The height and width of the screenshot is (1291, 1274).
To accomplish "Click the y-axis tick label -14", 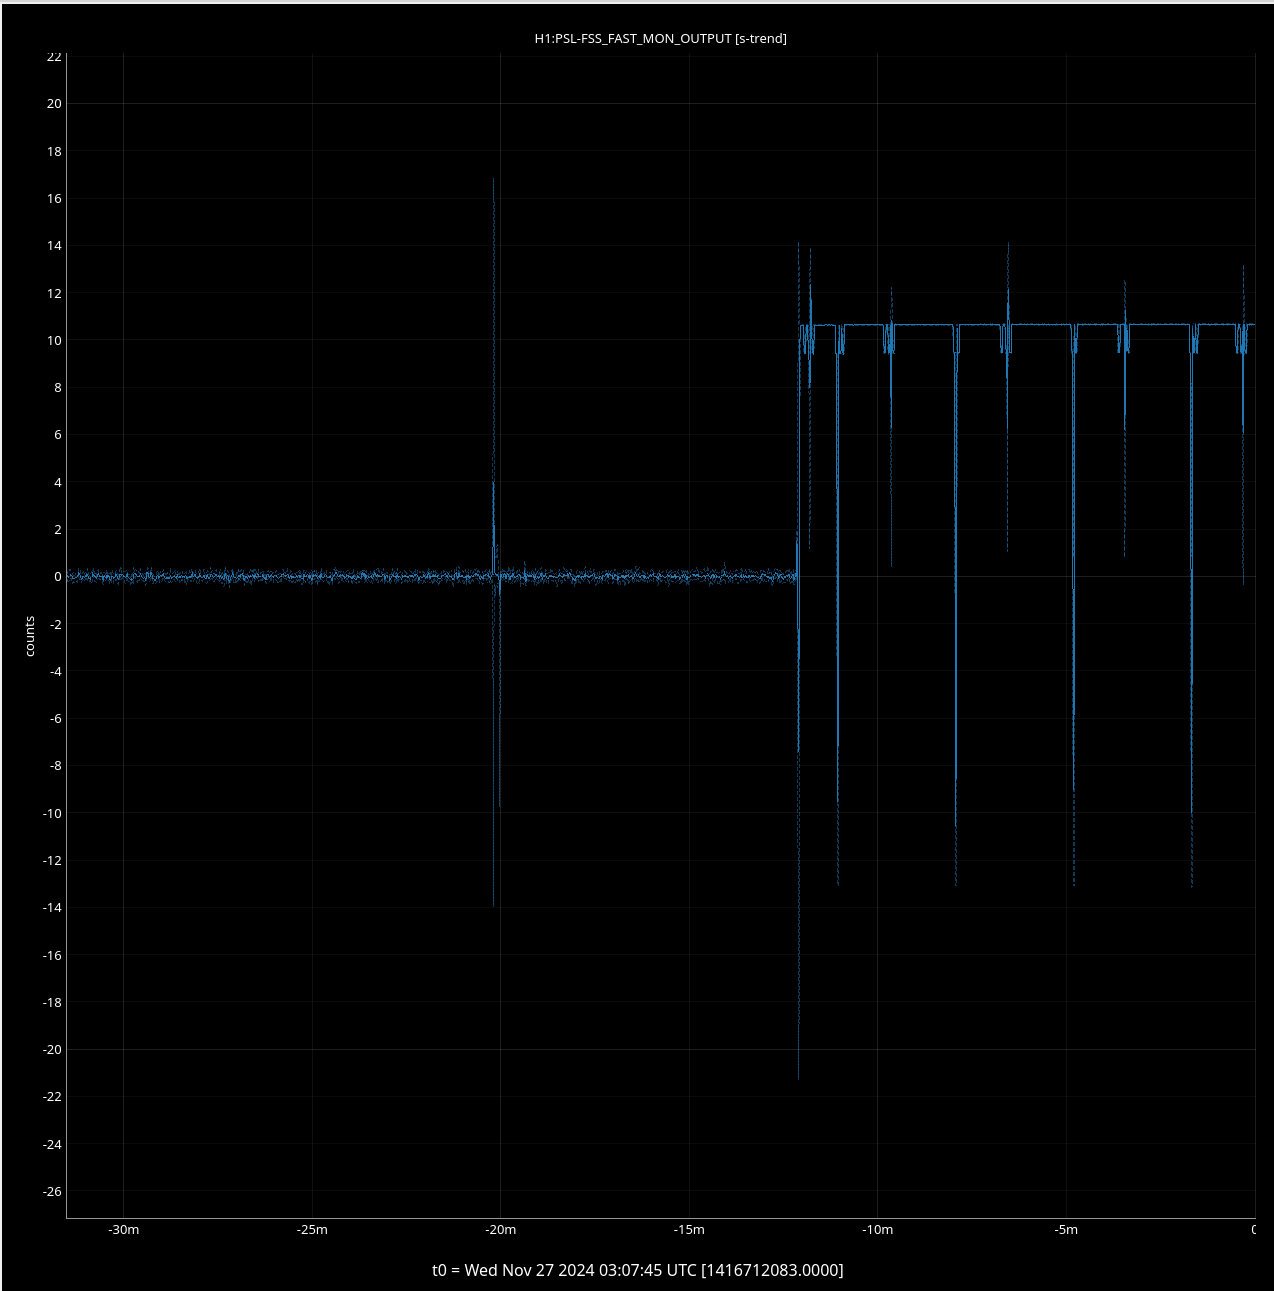I will click(x=52, y=908).
